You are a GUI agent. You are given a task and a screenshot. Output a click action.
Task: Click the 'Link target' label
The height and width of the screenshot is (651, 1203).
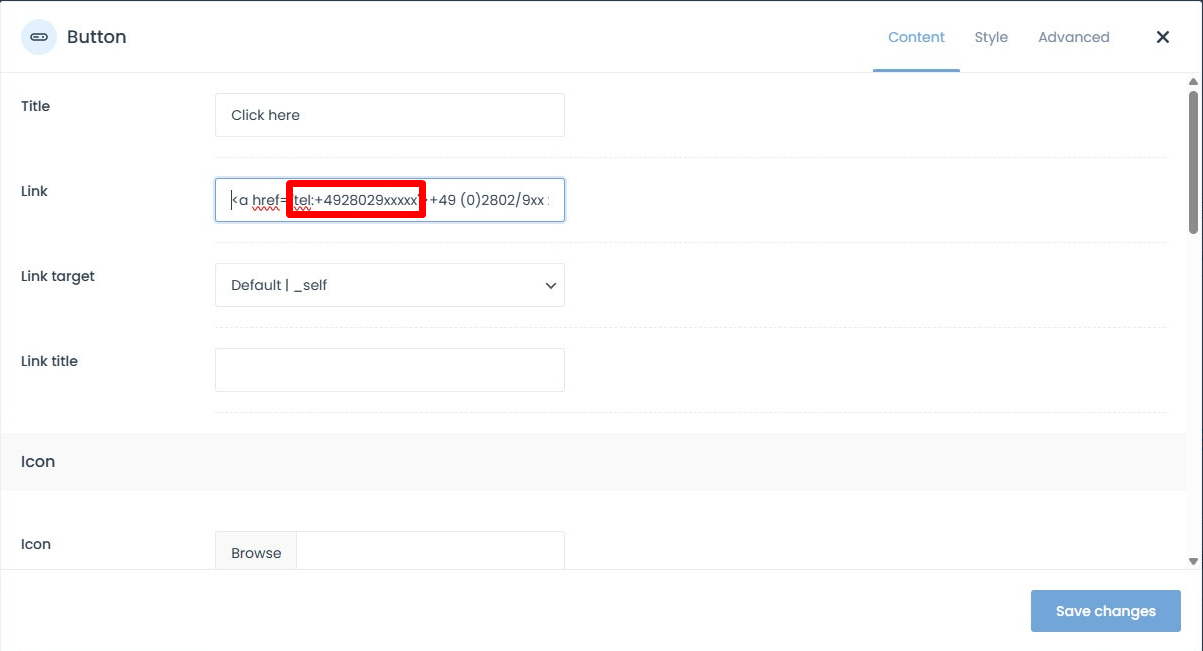coord(58,276)
